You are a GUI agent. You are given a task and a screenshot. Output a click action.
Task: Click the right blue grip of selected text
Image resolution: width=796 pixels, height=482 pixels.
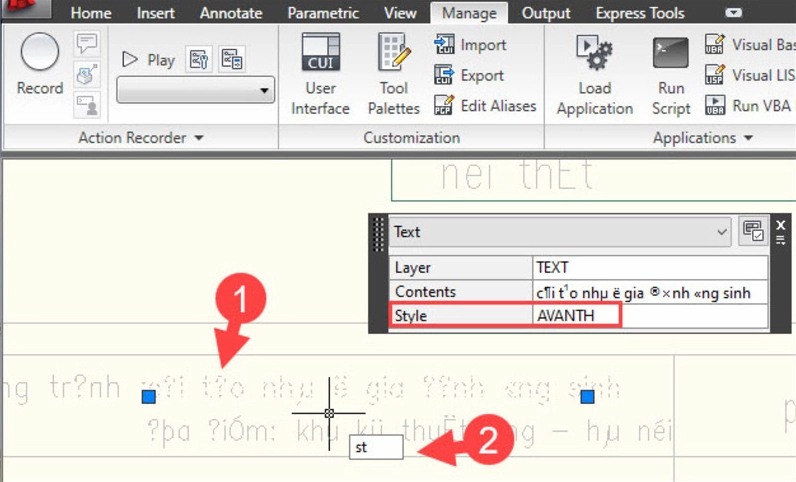587,397
